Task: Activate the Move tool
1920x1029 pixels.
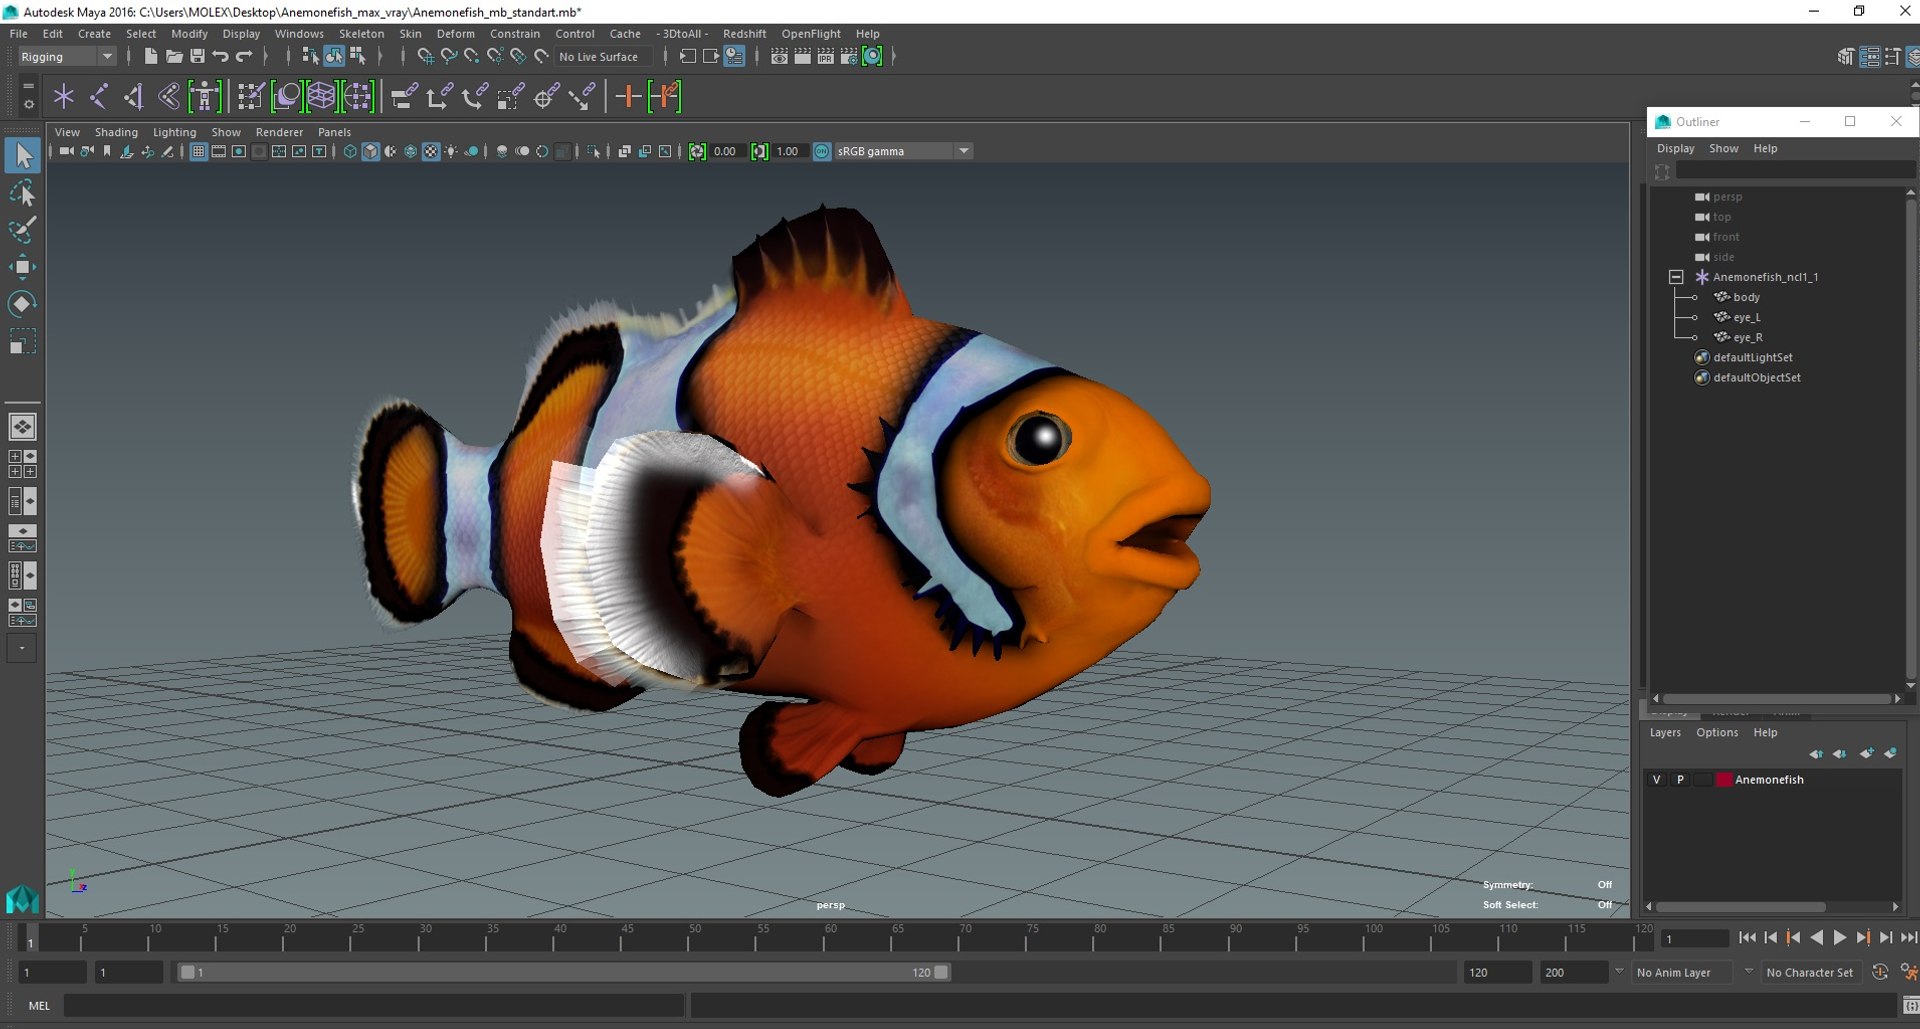Action: pos(22,266)
